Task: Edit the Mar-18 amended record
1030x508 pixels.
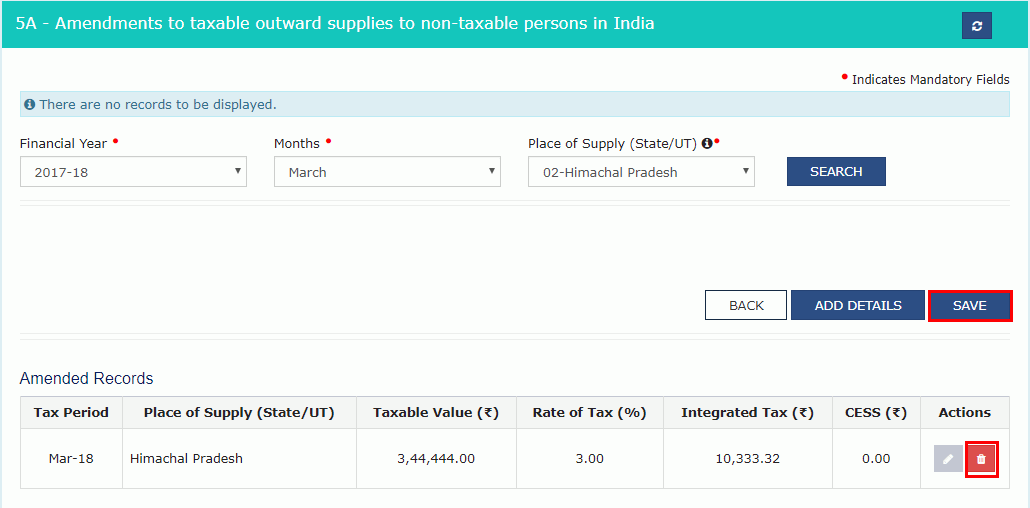Action: [x=947, y=459]
